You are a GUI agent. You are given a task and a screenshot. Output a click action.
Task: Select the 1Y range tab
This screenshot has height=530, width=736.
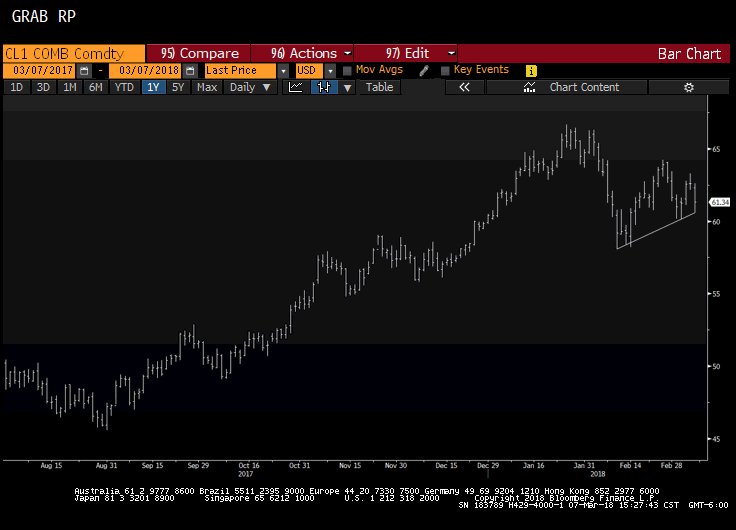pyautogui.click(x=153, y=87)
